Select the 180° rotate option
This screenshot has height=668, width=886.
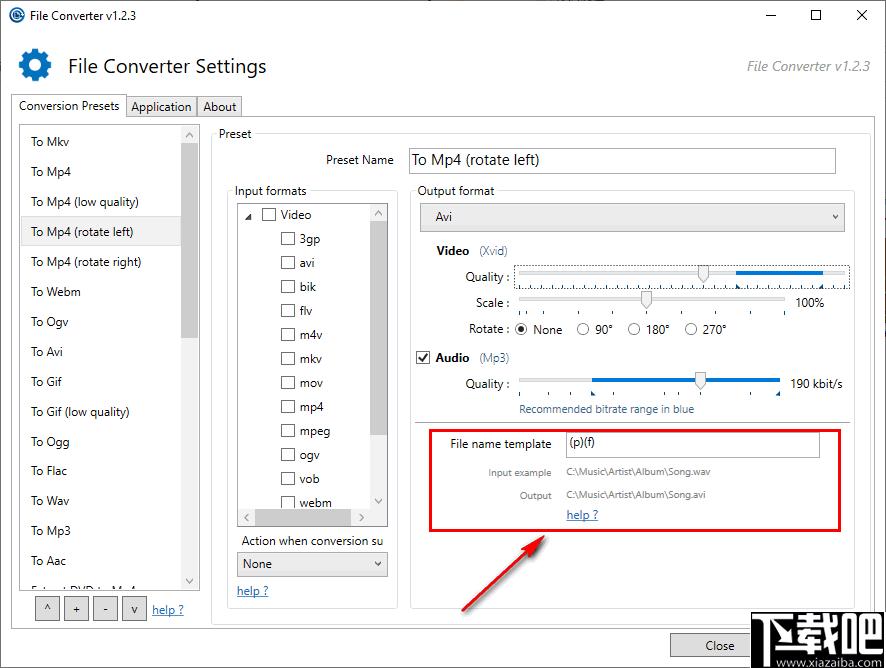(x=634, y=329)
